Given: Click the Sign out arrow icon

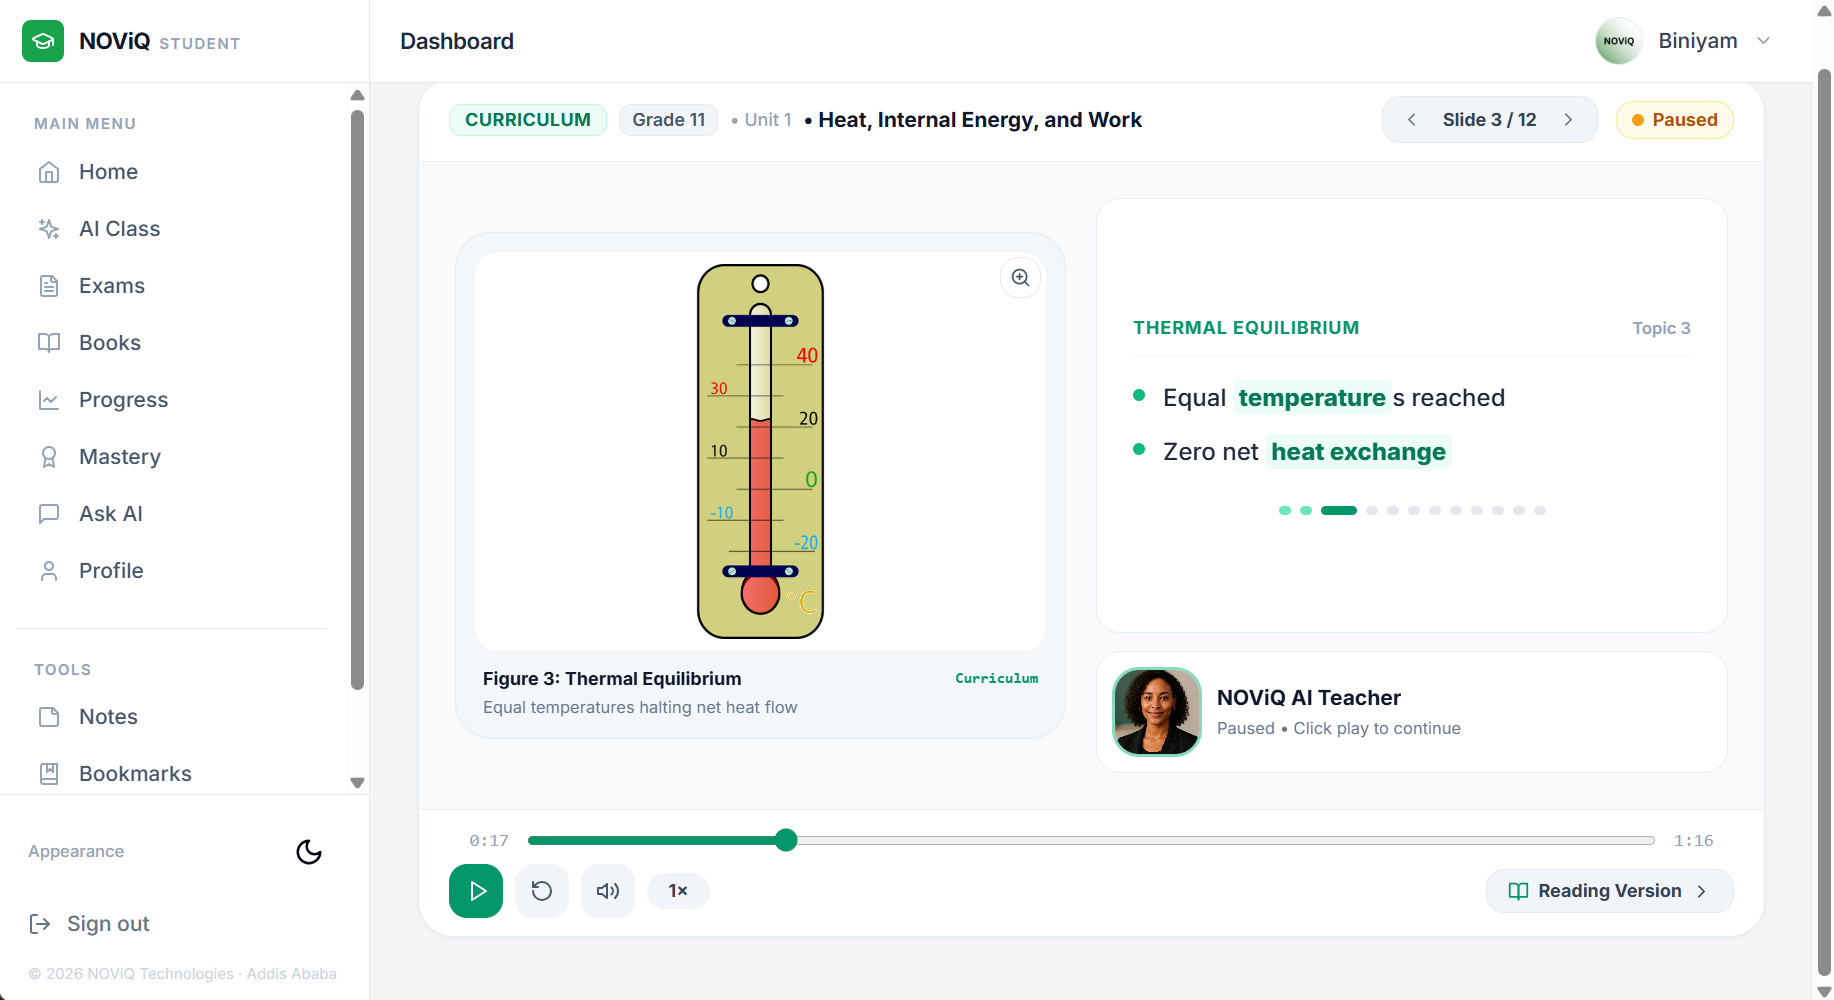Looking at the screenshot, I should [x=40, y=924].
